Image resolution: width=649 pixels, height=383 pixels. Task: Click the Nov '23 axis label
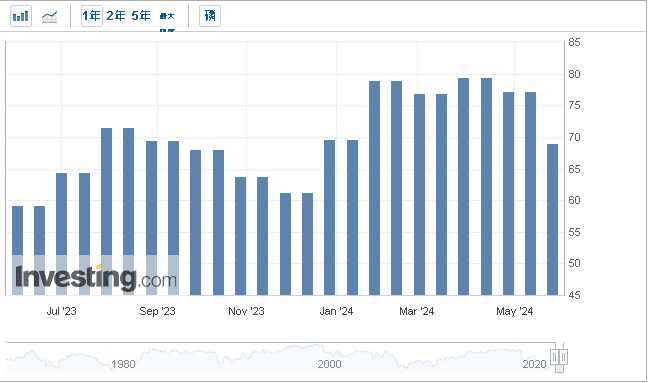(x=246, y=311)
